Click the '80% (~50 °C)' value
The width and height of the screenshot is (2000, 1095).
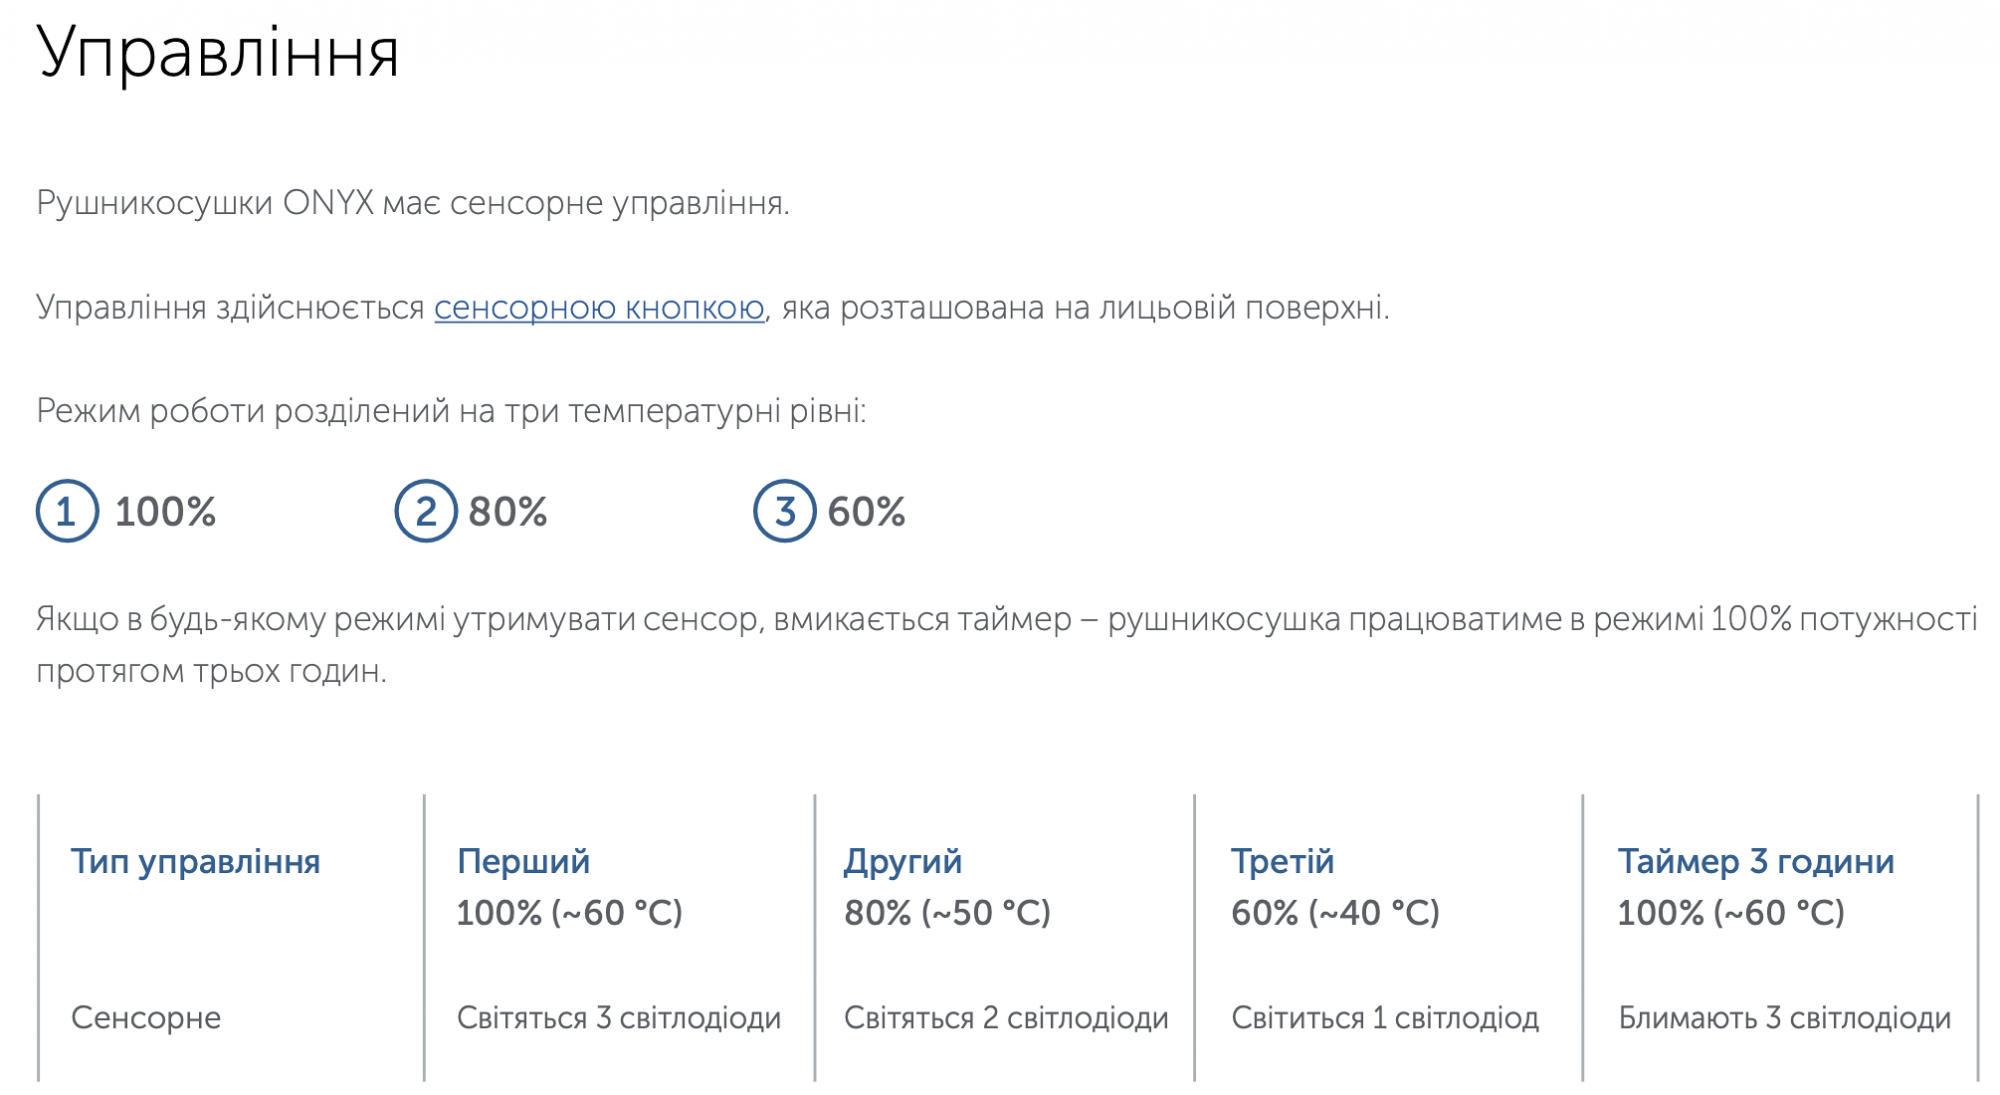(x=948, y=912)
